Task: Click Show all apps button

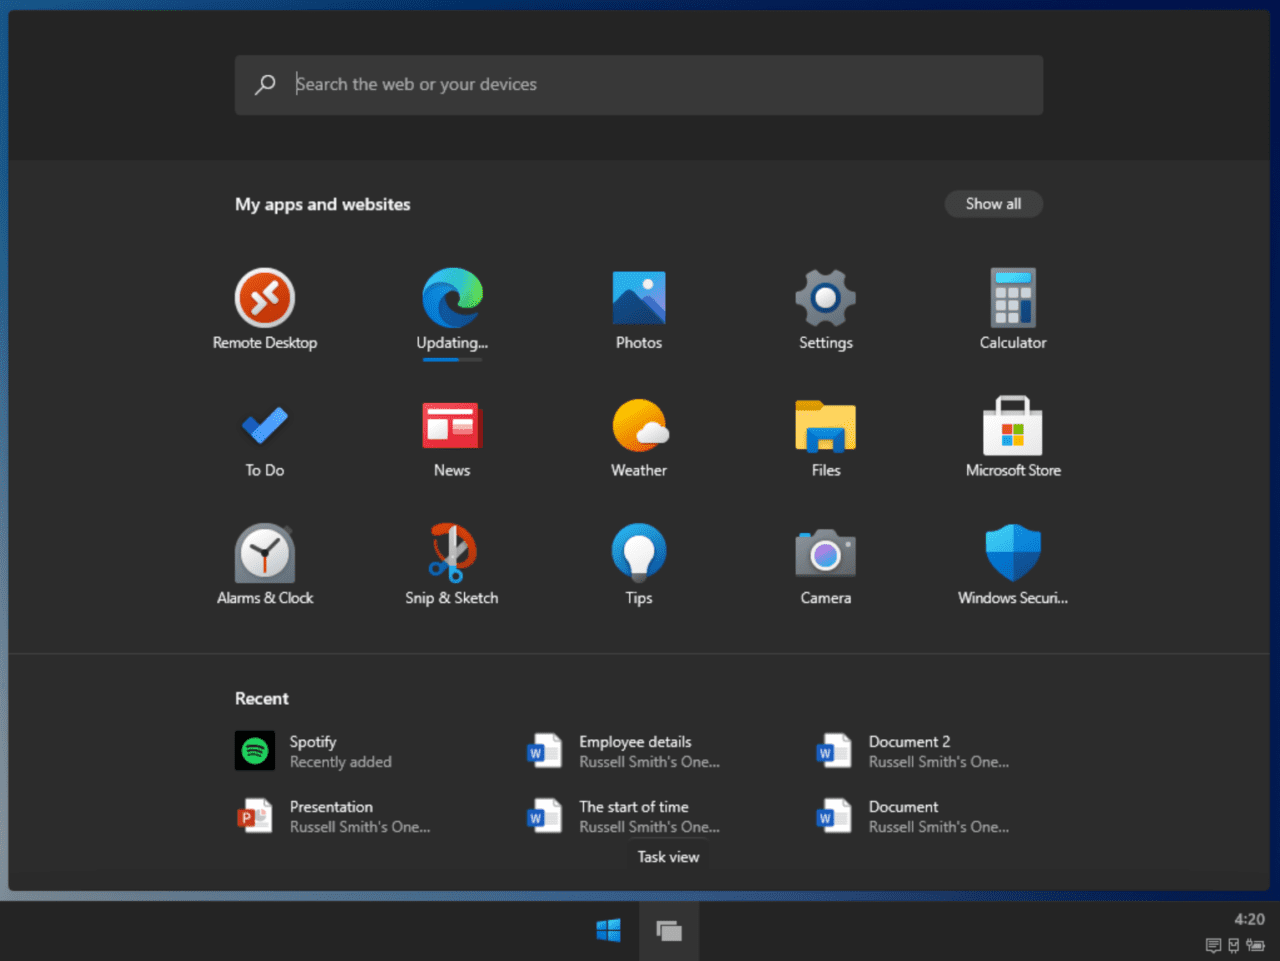Action: click(993, 204)
